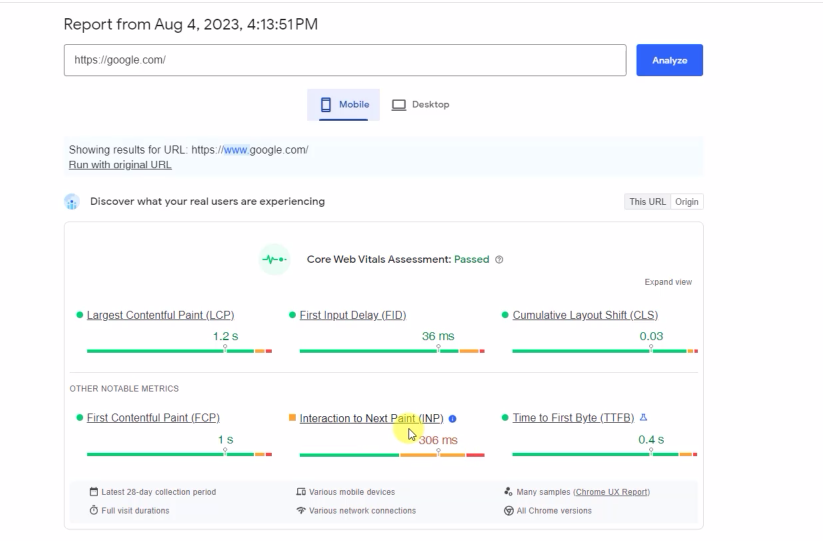The width and height of the screenshot is (823, 541).
Task: Open Run with original URL link
Action: (x=120, y=165)
